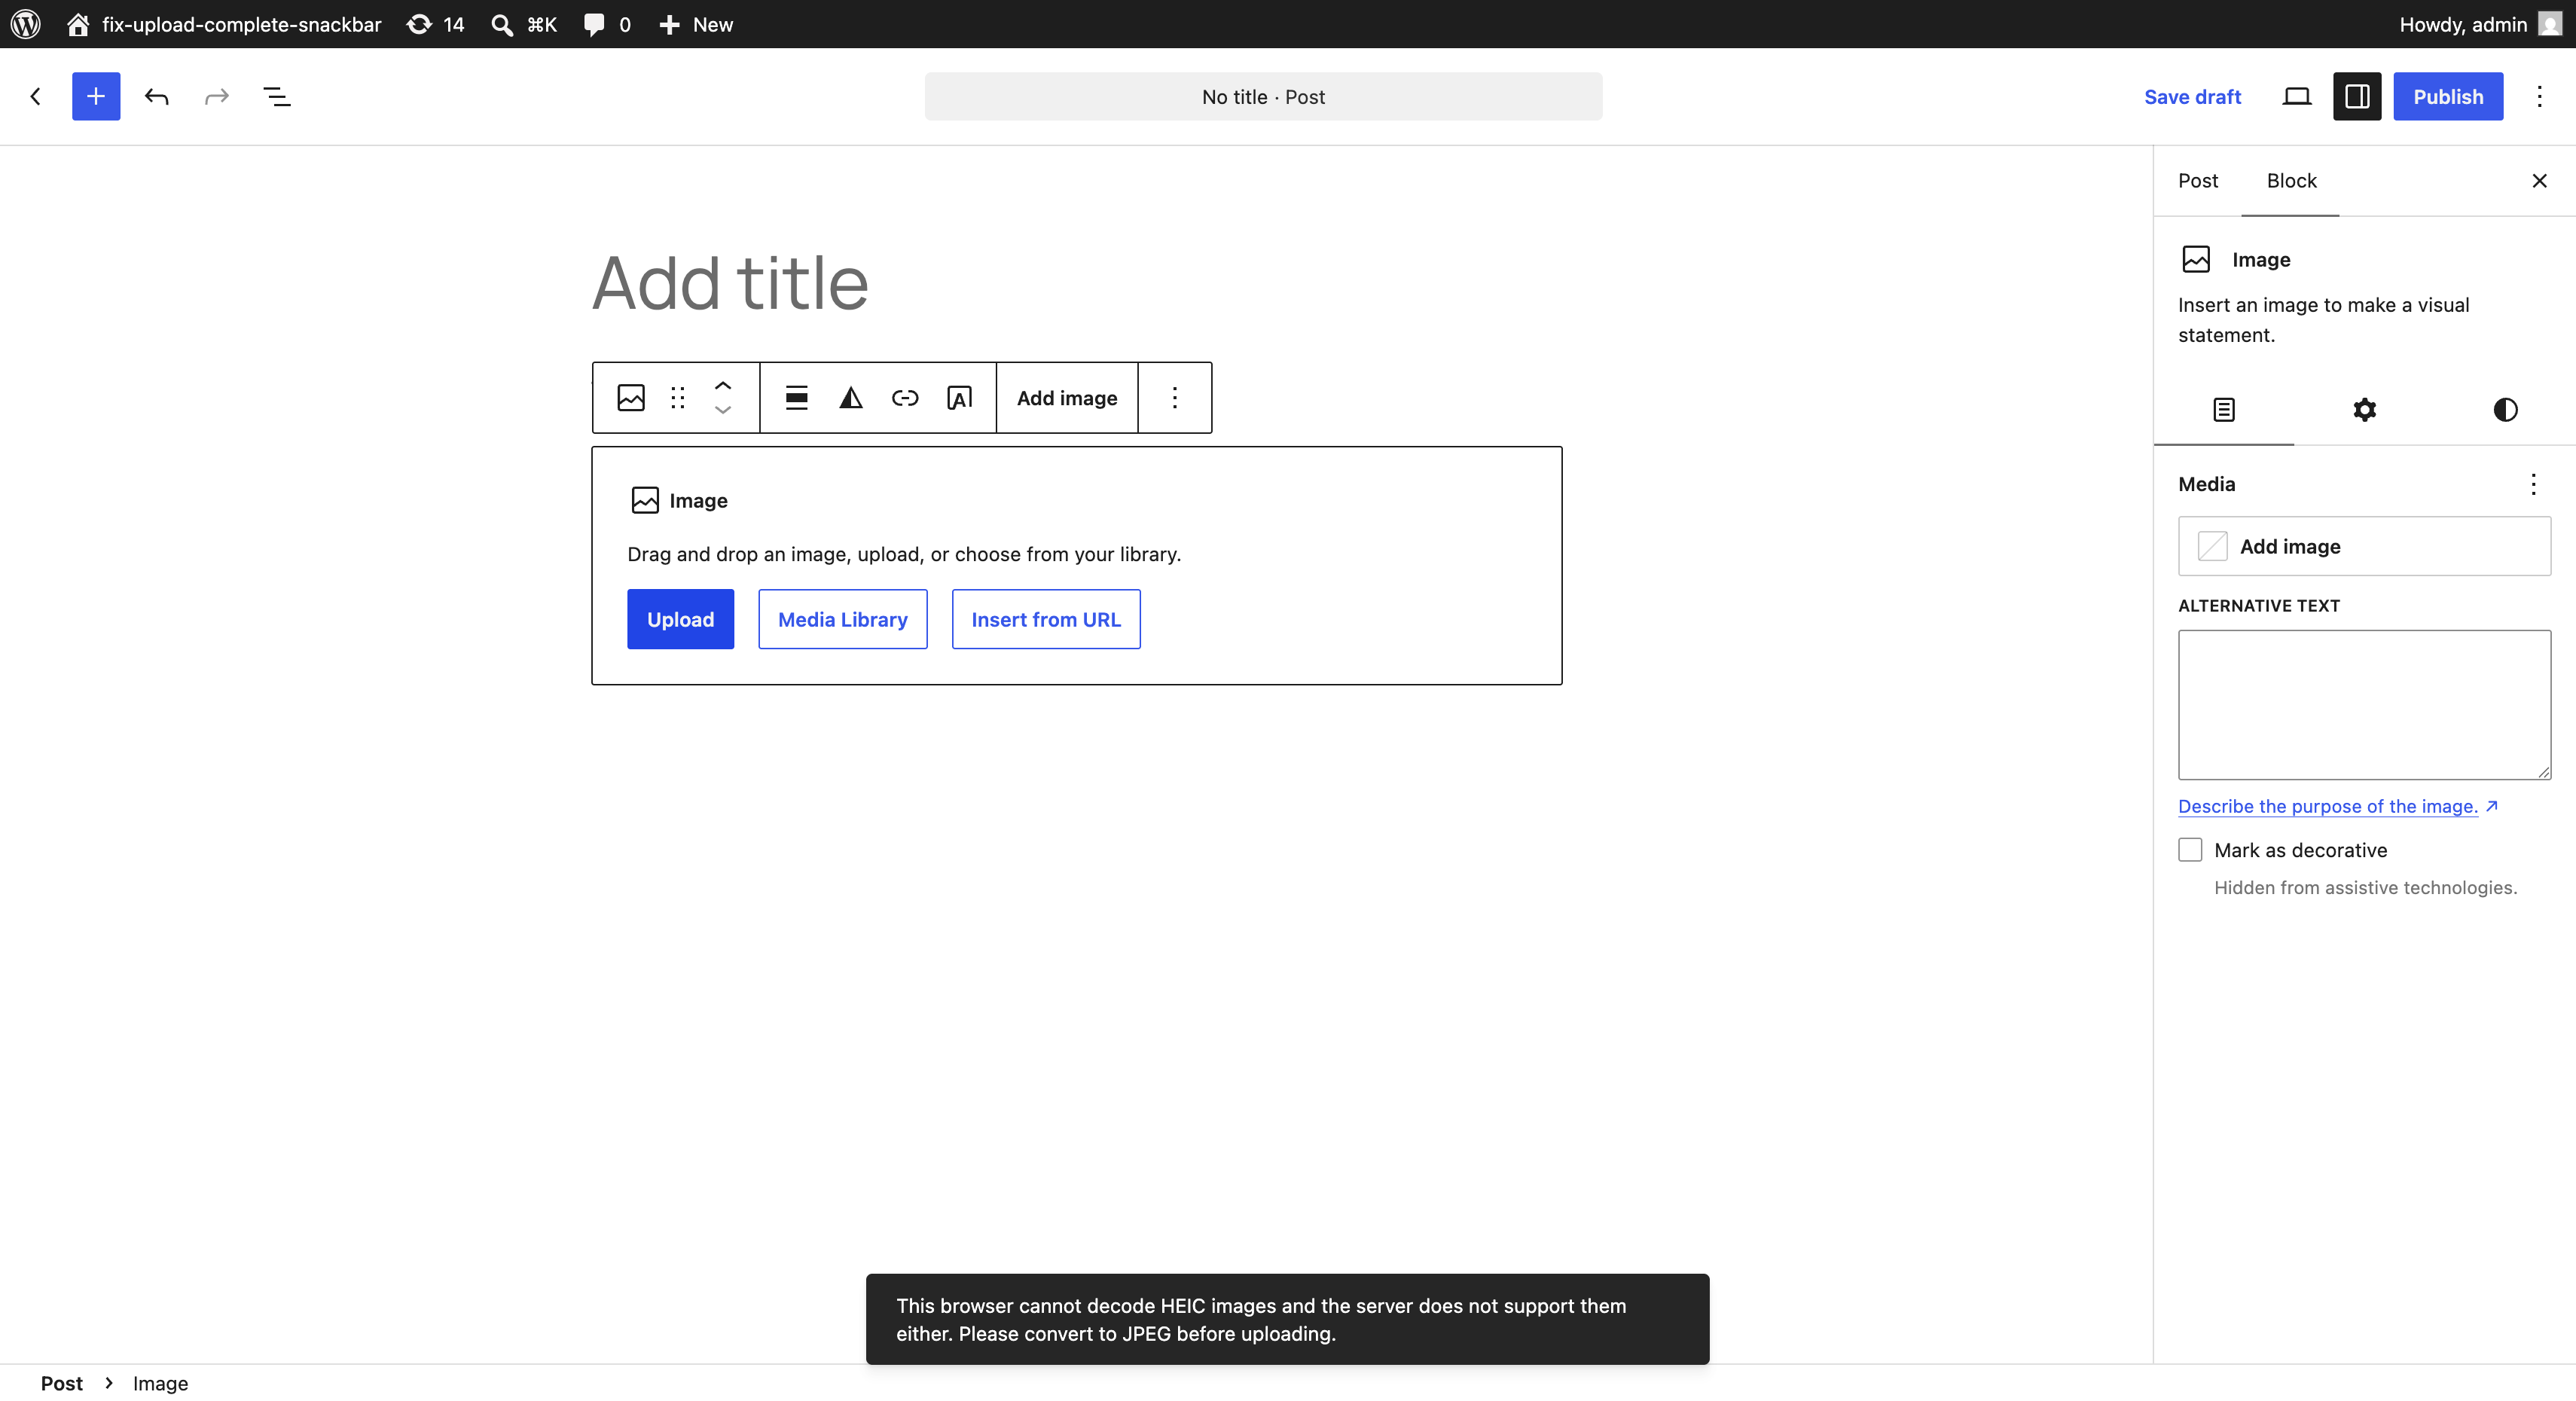This screenshot has height=1401, width=2576.
Task: Open block options three-dot menu in toolbar
Action: tap(1175, 398)
